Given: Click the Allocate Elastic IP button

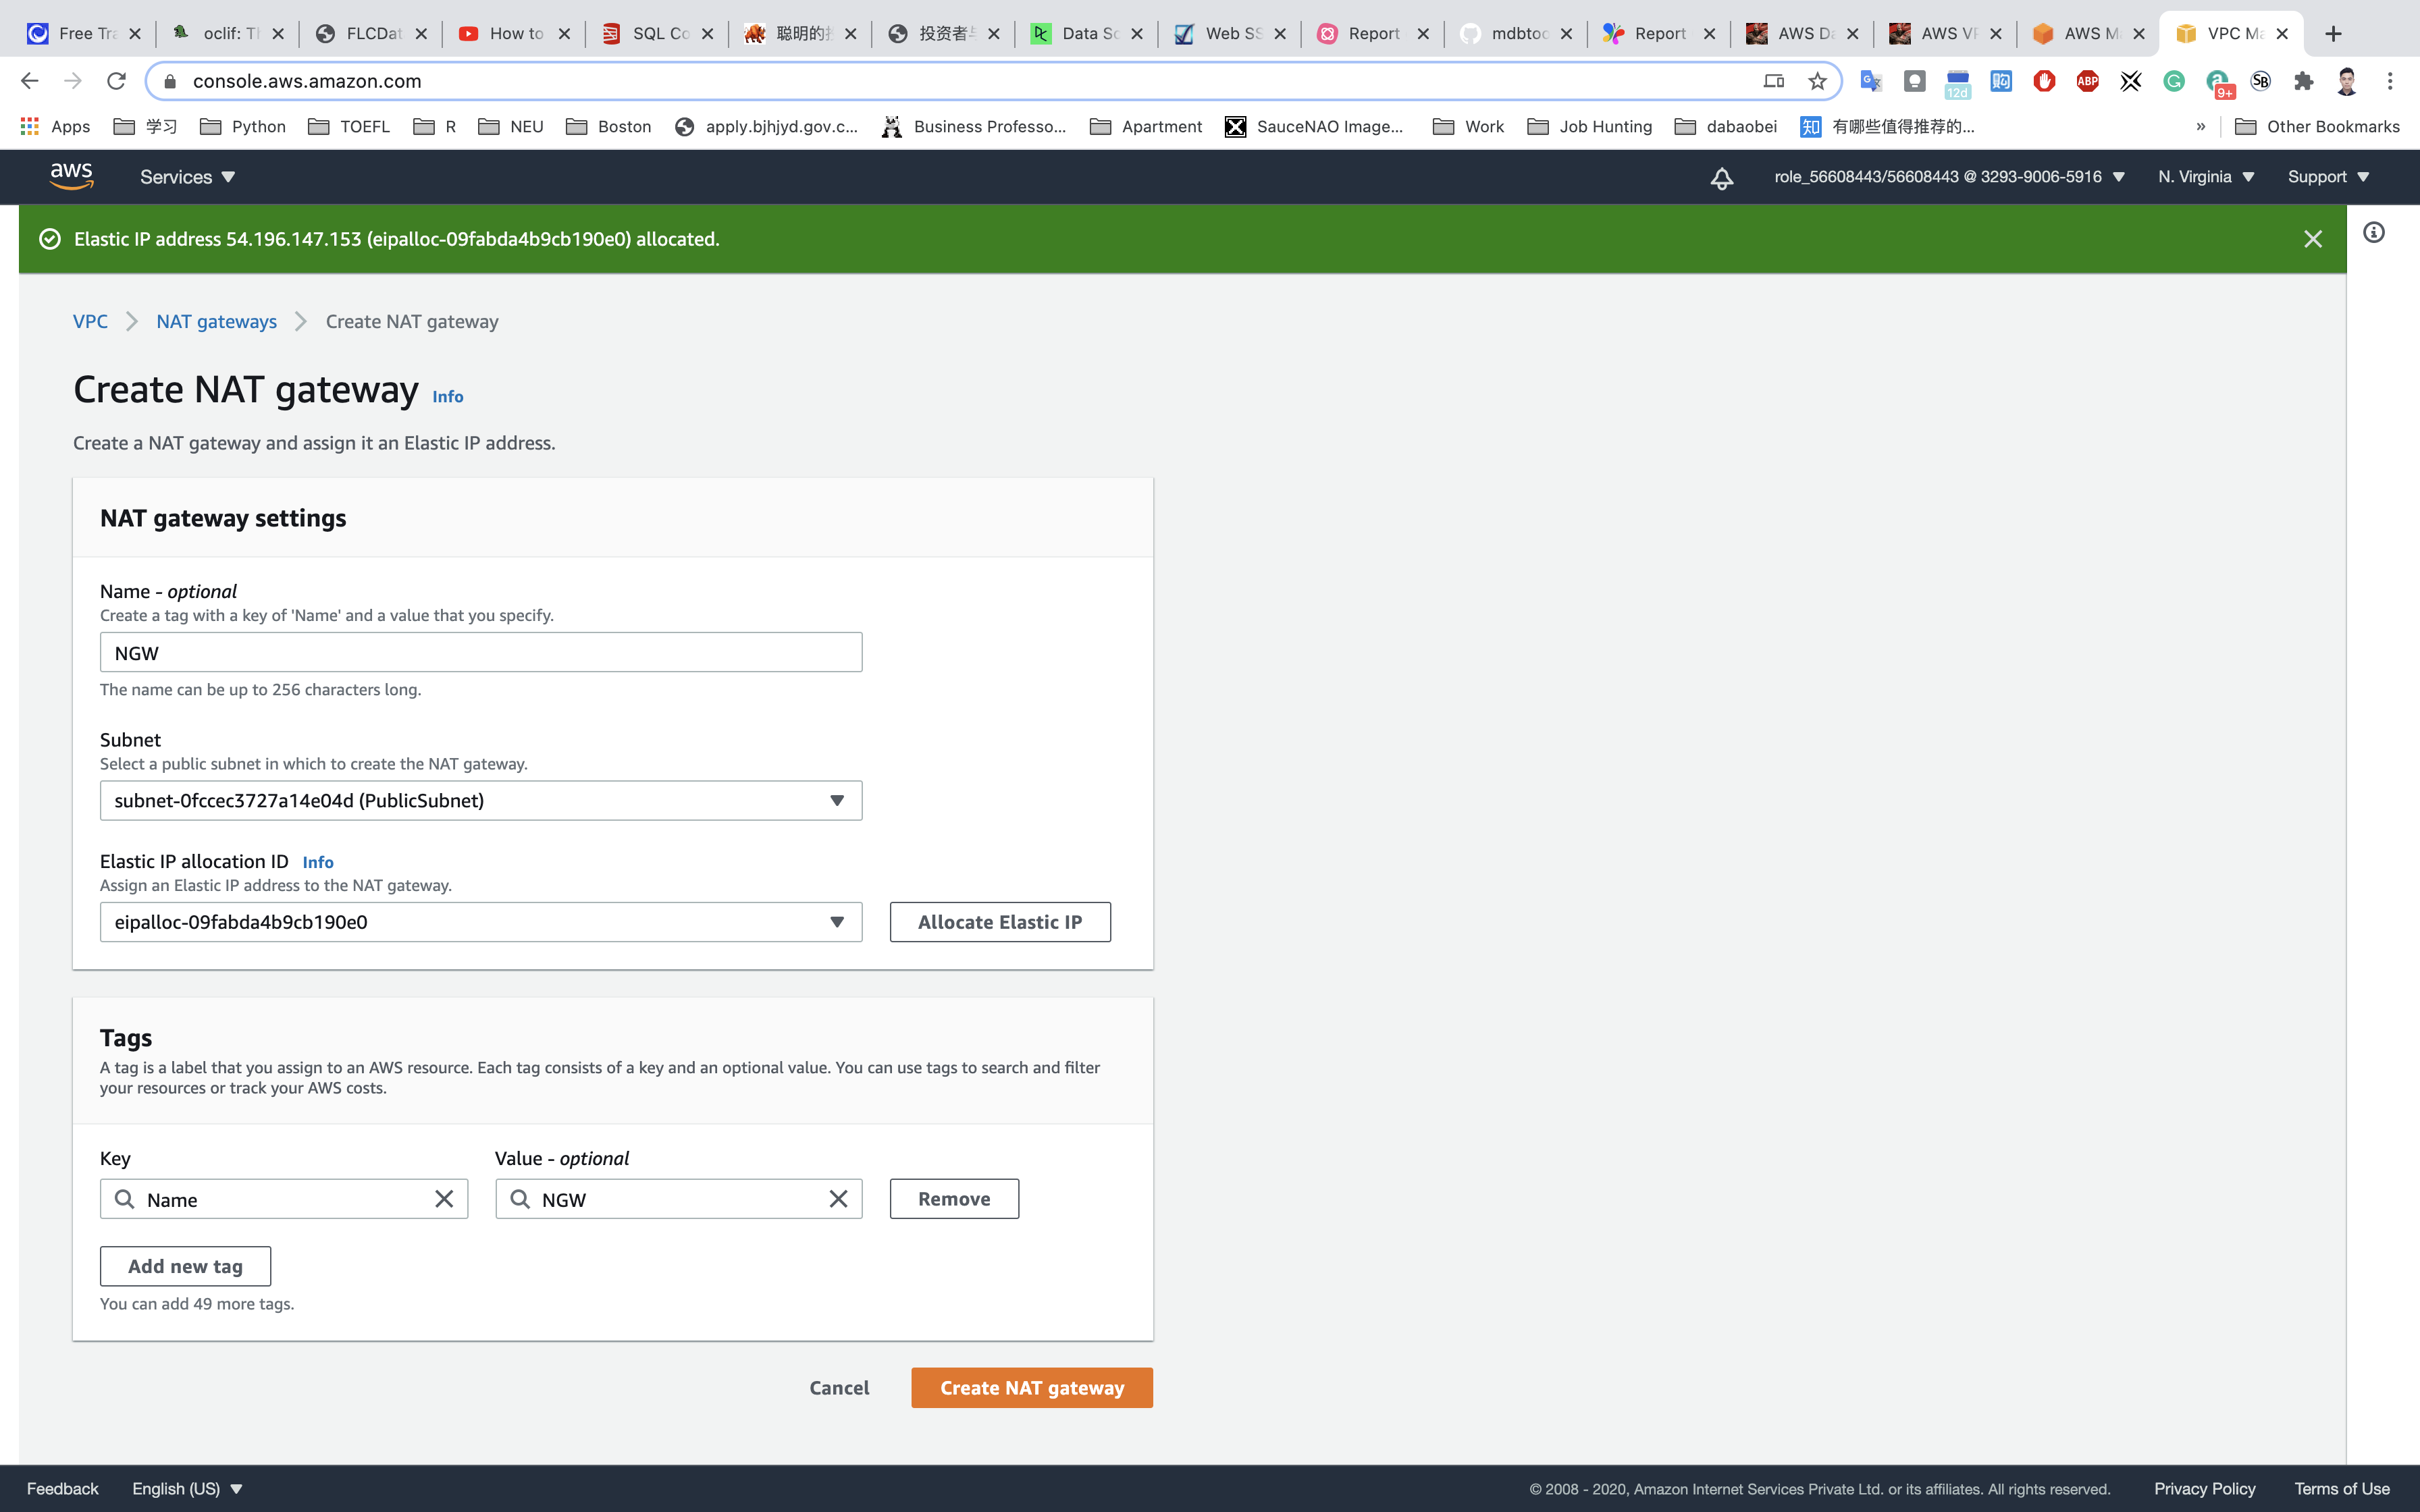Looking at the screenshot, I should tap(999, 922).
